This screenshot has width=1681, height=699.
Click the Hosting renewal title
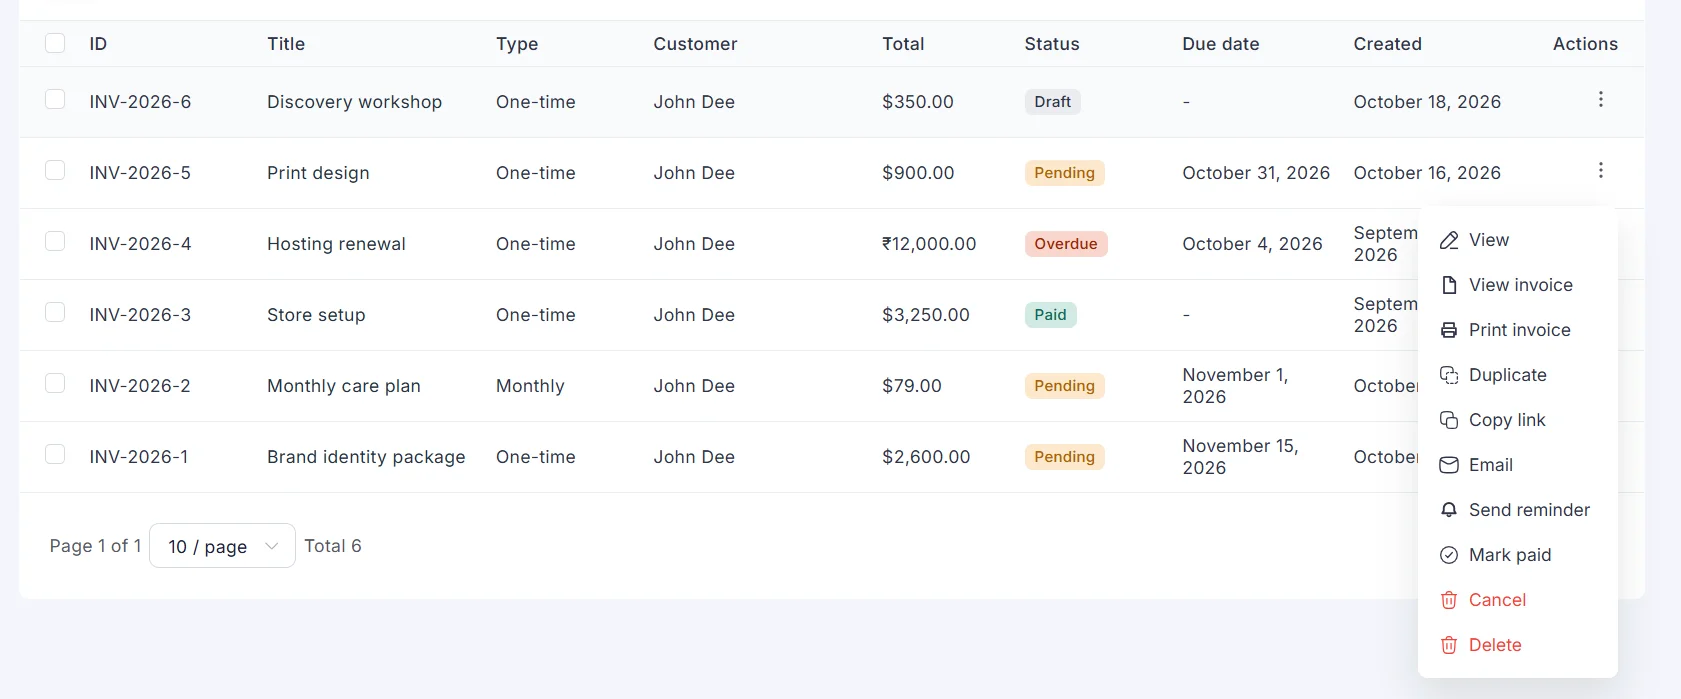tap(336, 244)
